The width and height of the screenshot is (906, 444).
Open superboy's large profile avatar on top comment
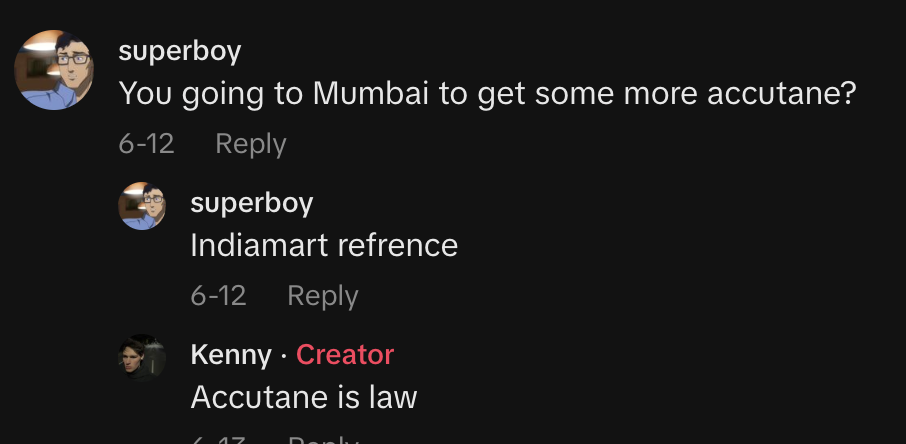[54, 70]
